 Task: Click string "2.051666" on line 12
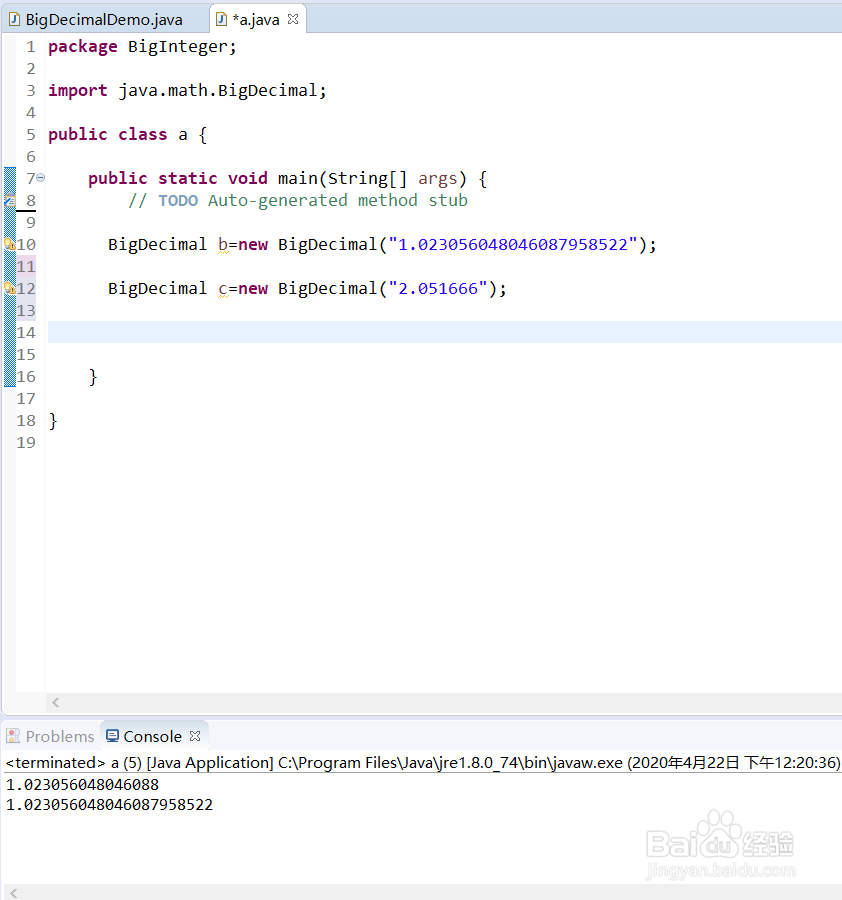(x=438, y=288)
